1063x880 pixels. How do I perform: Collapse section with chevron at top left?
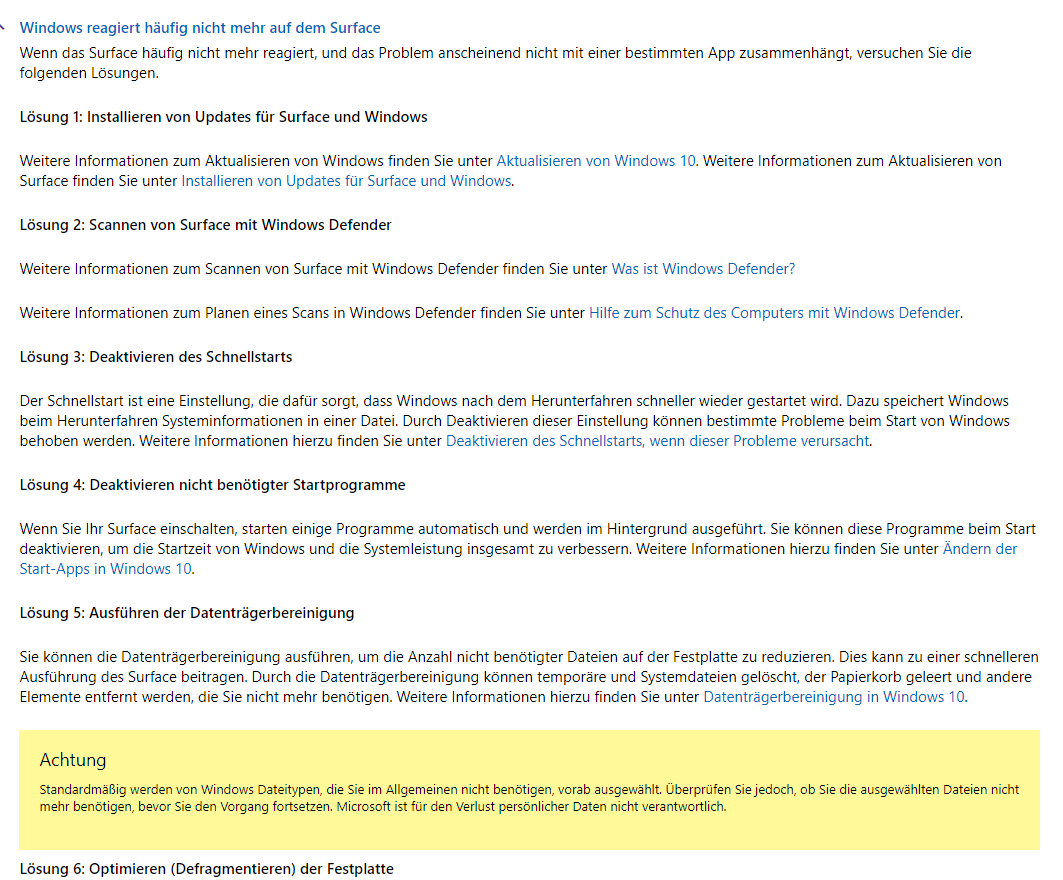tap(3, 28)
